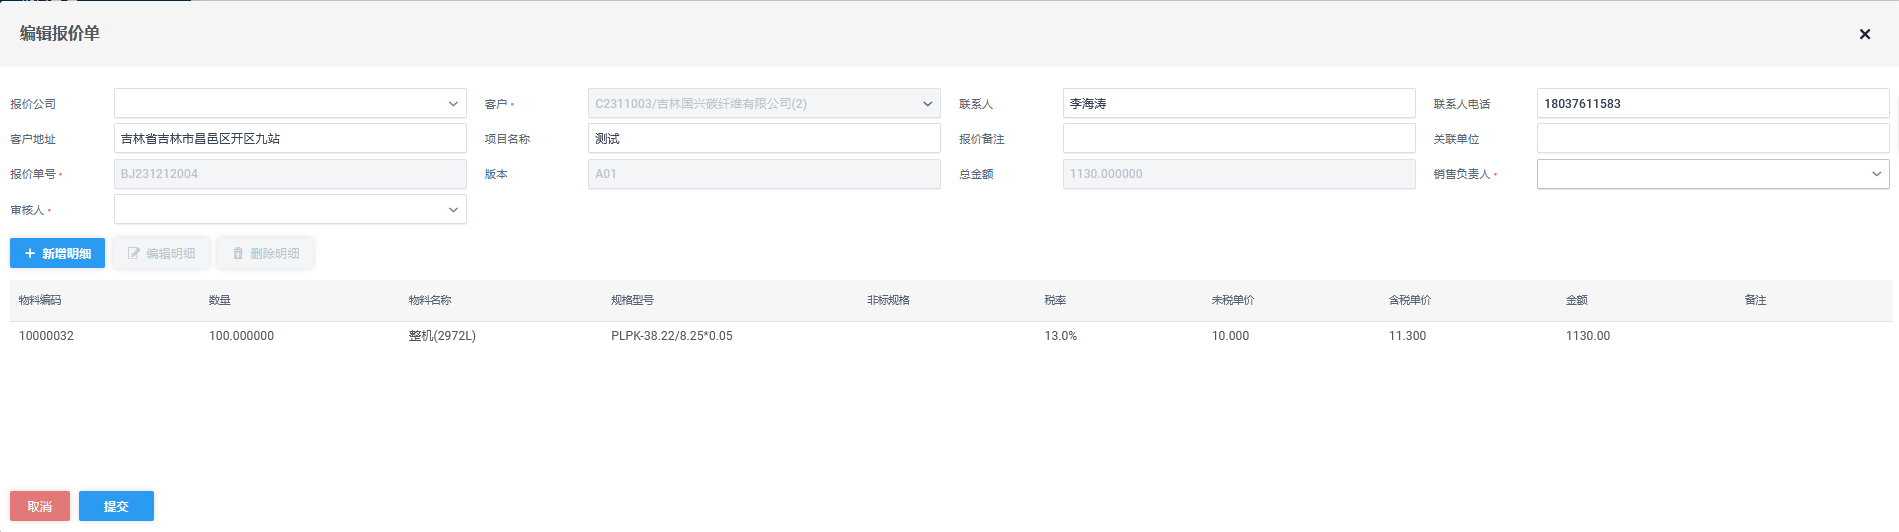Click the 取消 cancel button

tap(40, 506)
